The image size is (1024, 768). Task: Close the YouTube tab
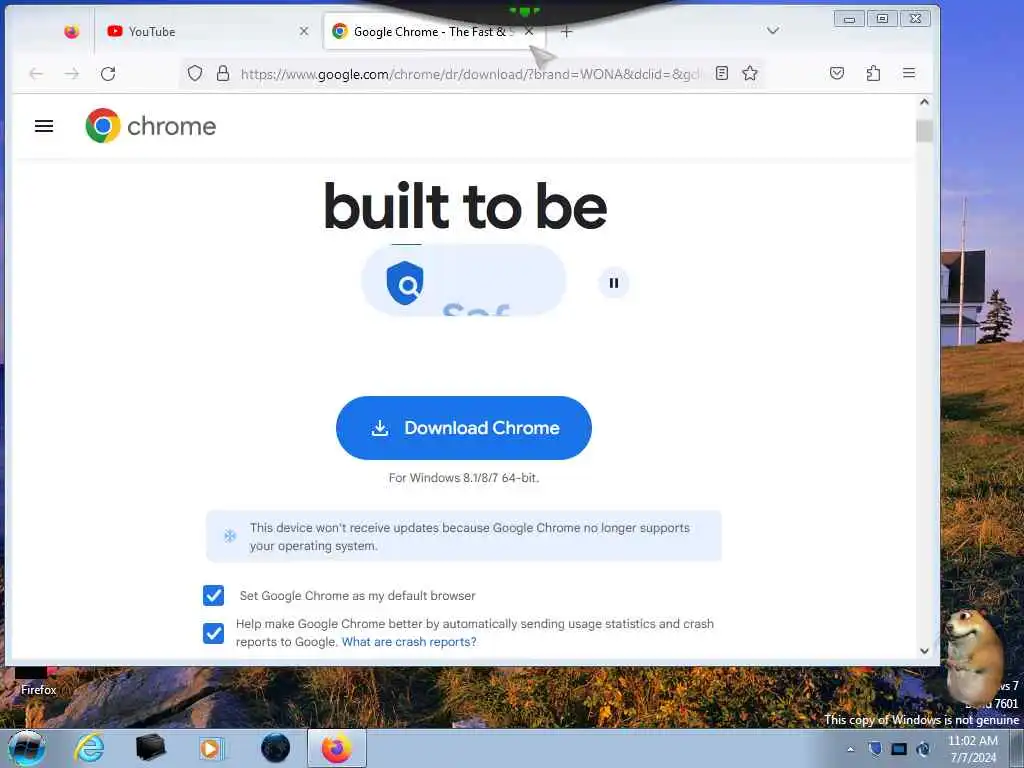click(304, 31)
